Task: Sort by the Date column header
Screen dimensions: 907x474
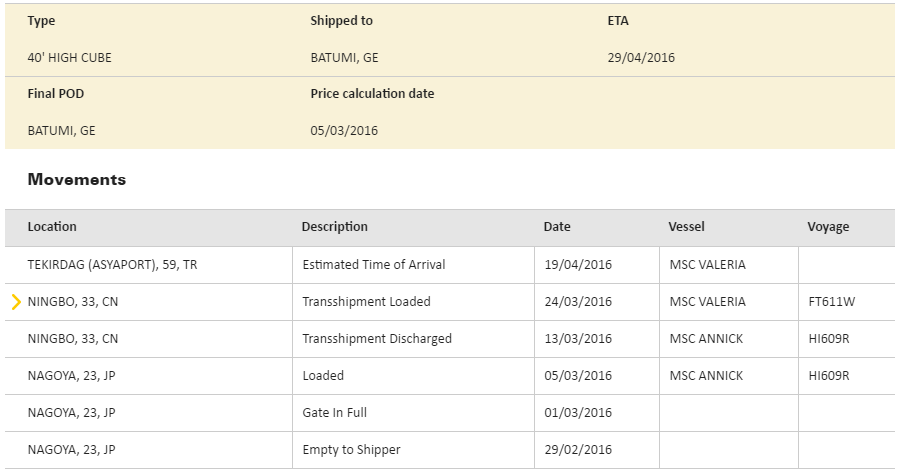Action: tap(557, 227)
